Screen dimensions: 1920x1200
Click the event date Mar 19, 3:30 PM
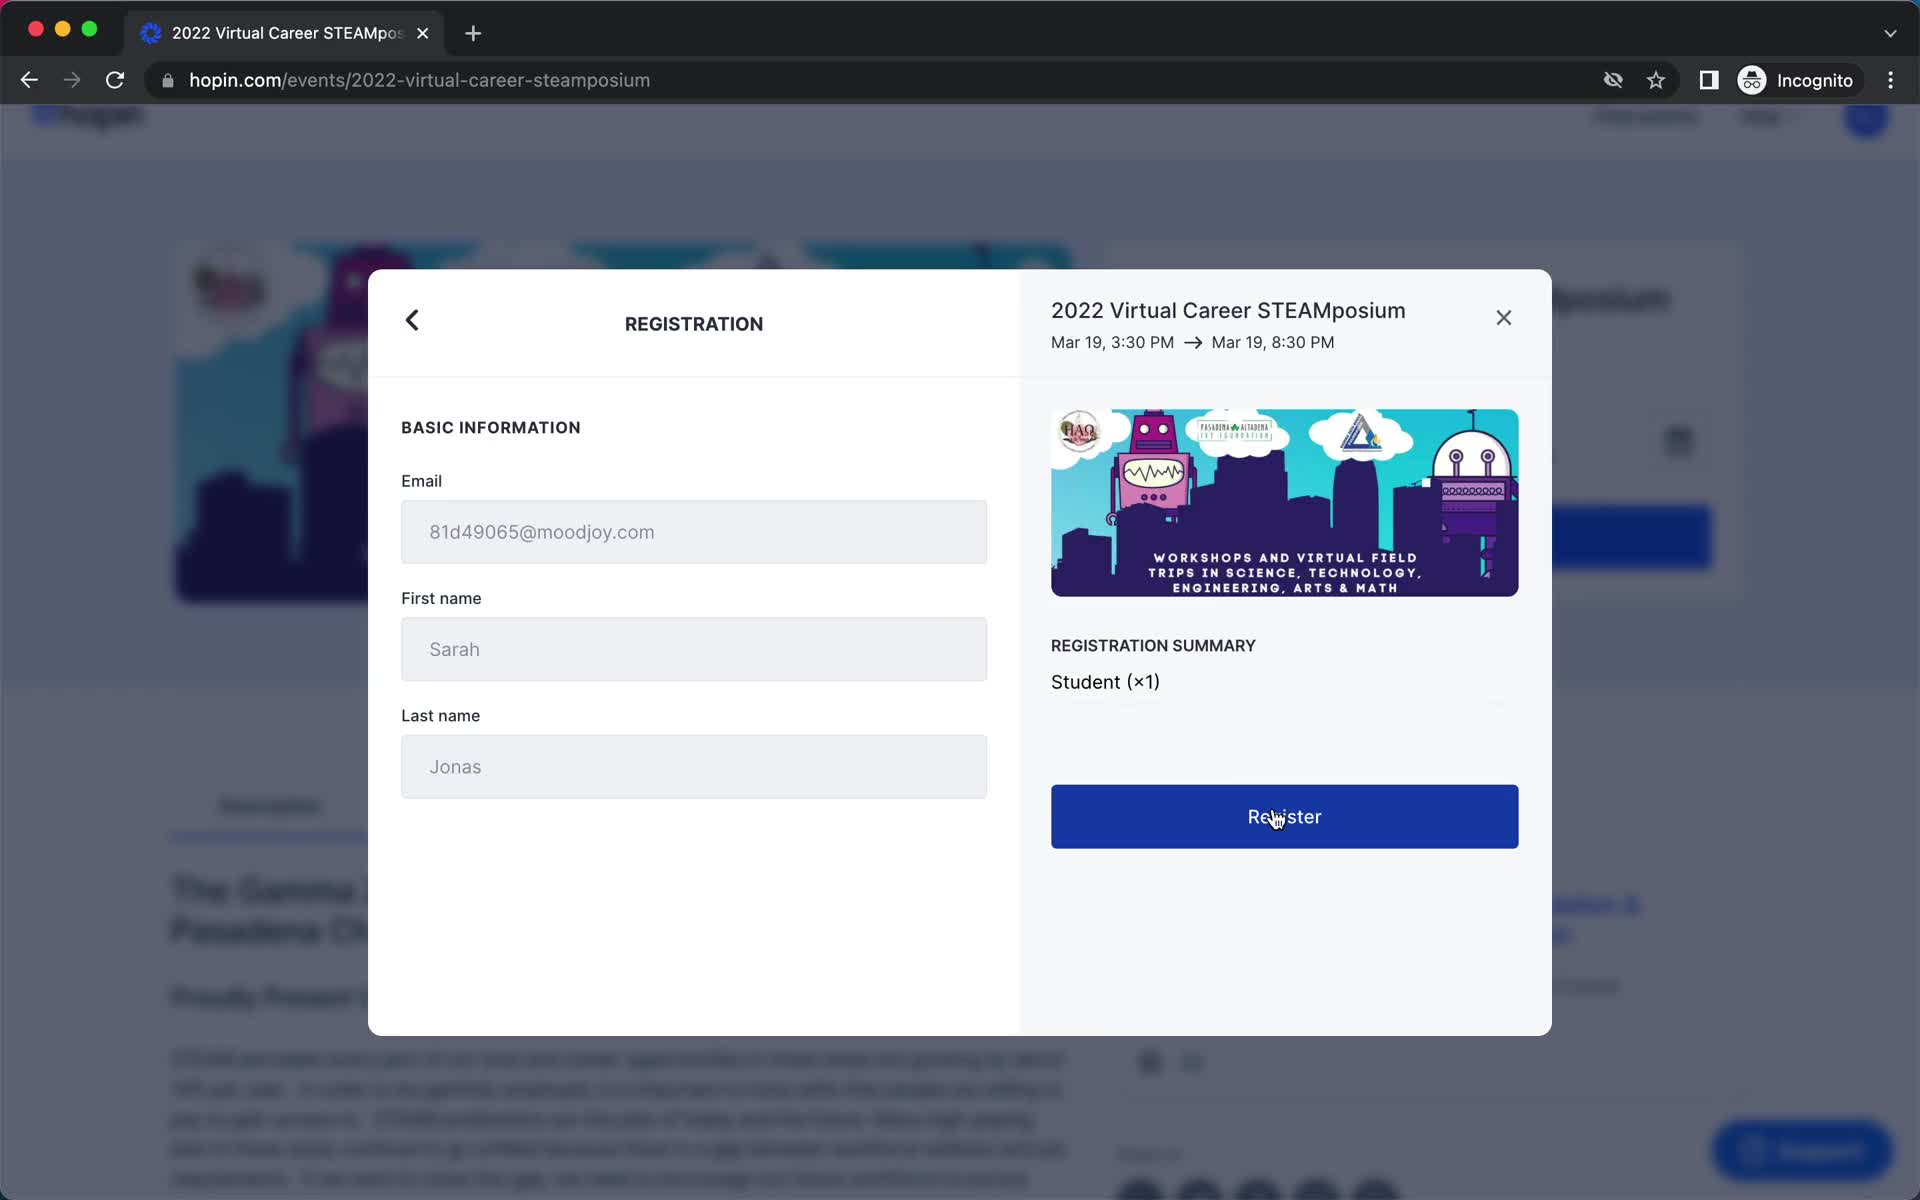click(x=1112, y=342)
